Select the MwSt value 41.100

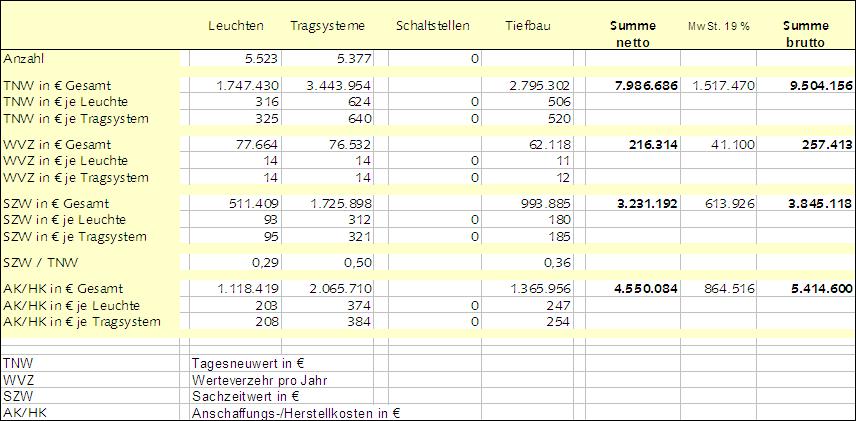[x=735, y=145]
